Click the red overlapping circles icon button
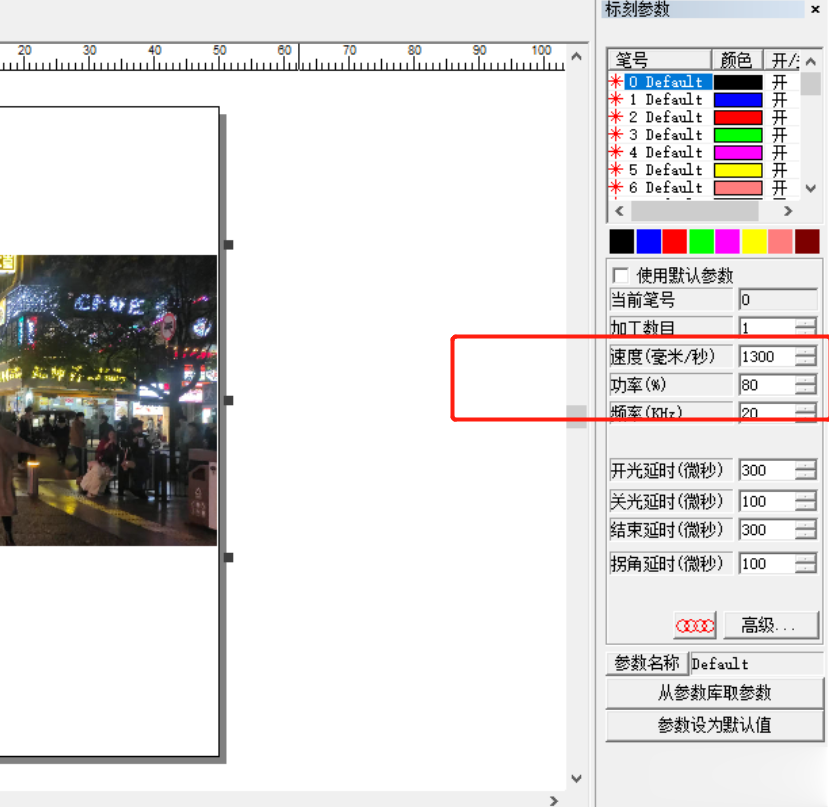Image resolution: width=829 pixels, height=807 pixels. (695, 626)
